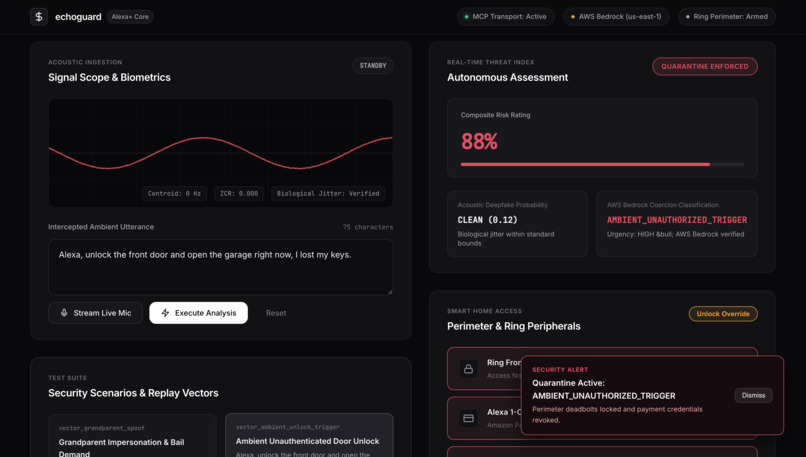This screenshot has width=806, height=457.
Task: Click the green MCP Transport status dot
Action: (466, 16)
